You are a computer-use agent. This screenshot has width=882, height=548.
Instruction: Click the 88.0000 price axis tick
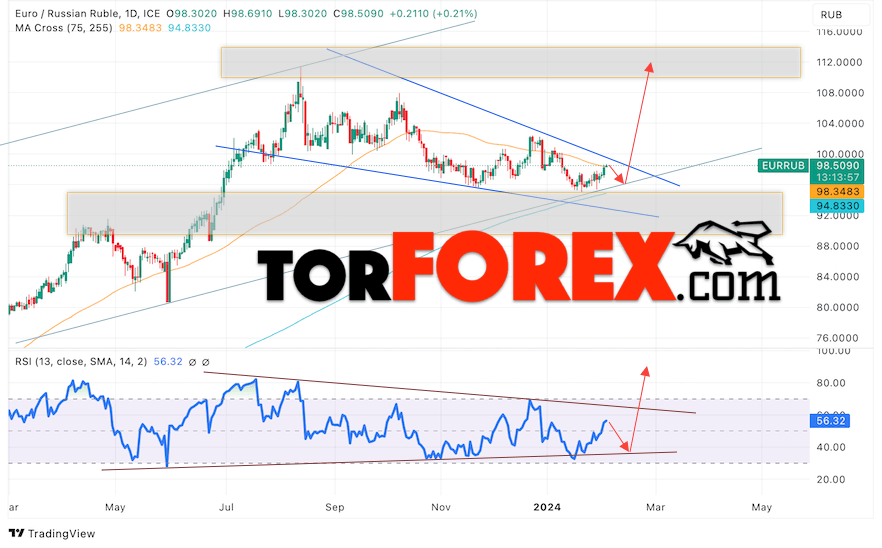coord(839,246)
